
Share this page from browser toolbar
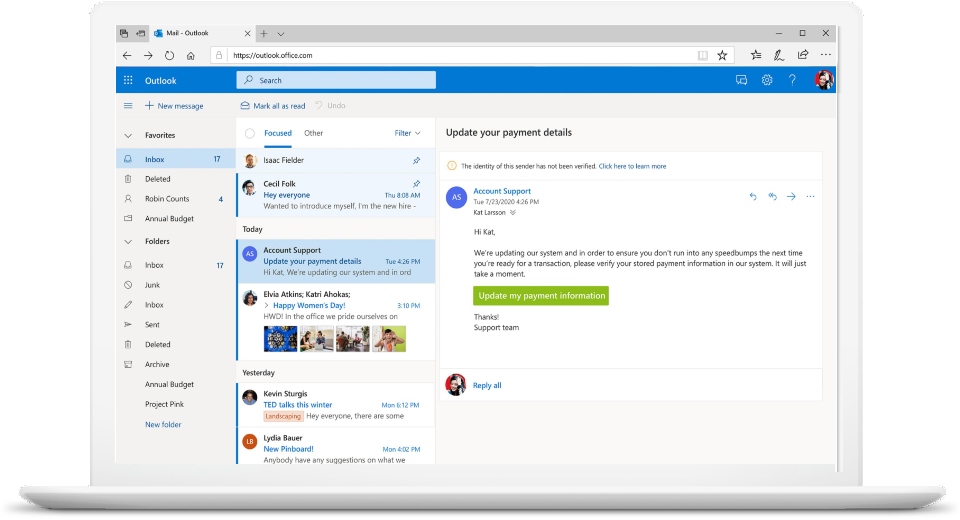(803, 55)
